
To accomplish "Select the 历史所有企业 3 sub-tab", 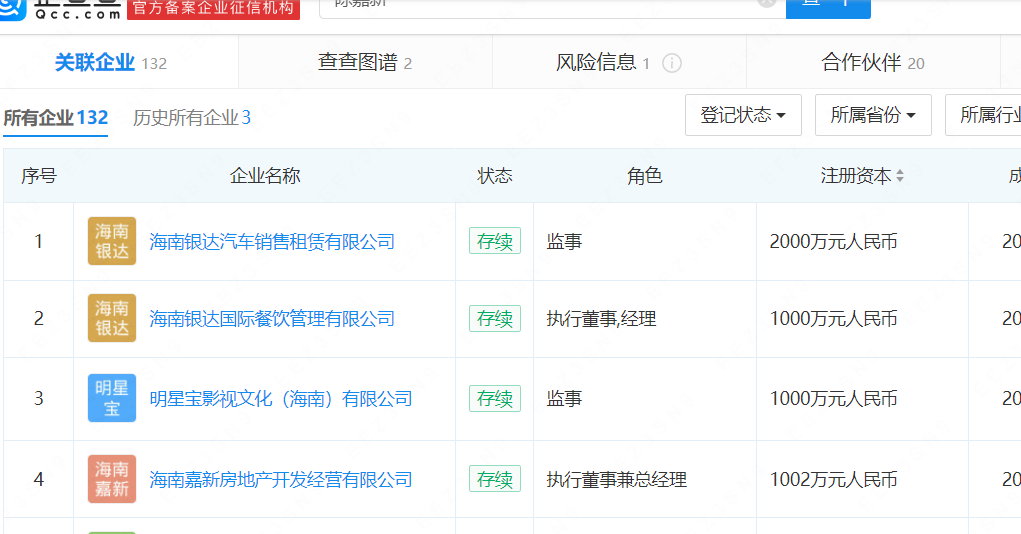I will coord(191,118).
